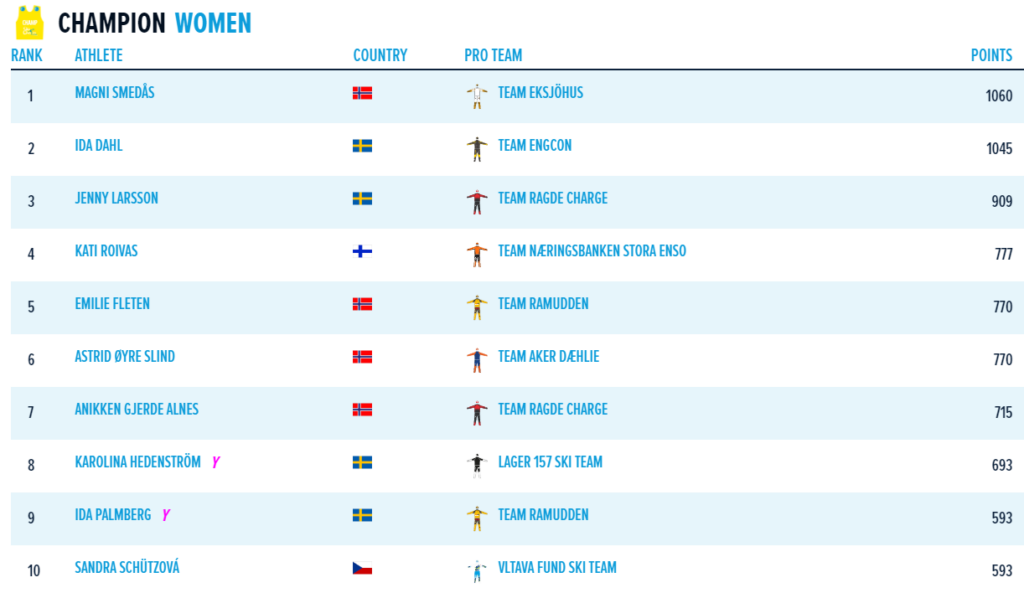The width and height of the screenshot is (1024, 593).
Task: Click Team Engcon jersey icon
Action: tap(475, 148)
